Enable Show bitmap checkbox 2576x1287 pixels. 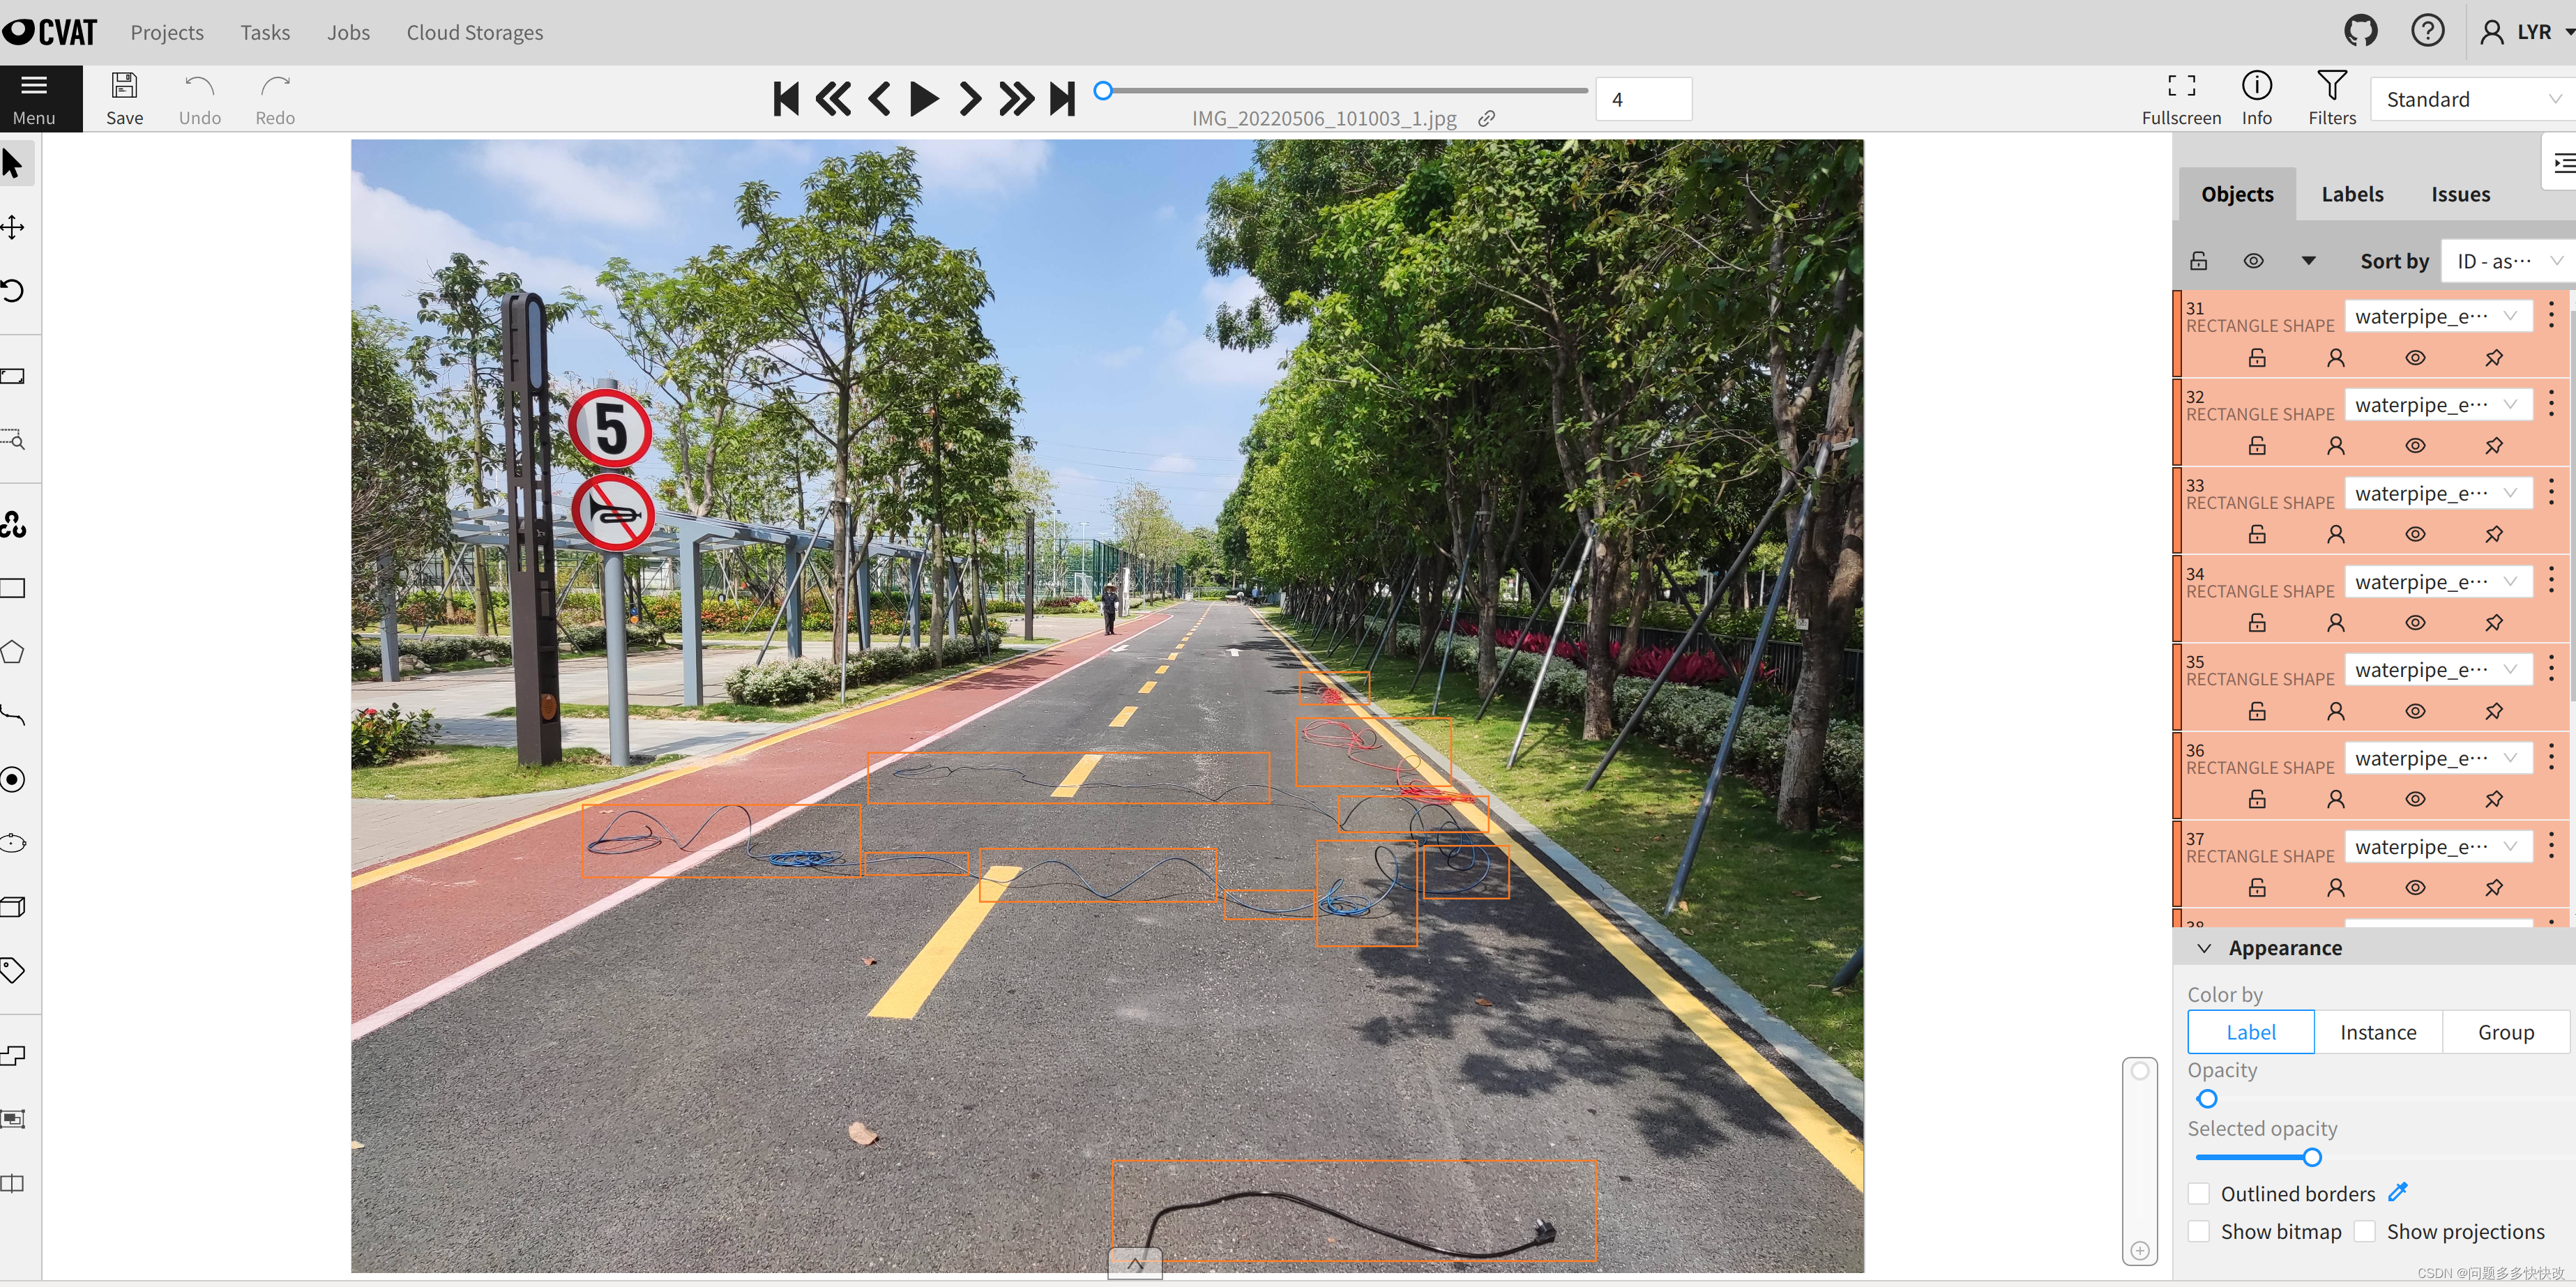(x=2198, y=1231)
